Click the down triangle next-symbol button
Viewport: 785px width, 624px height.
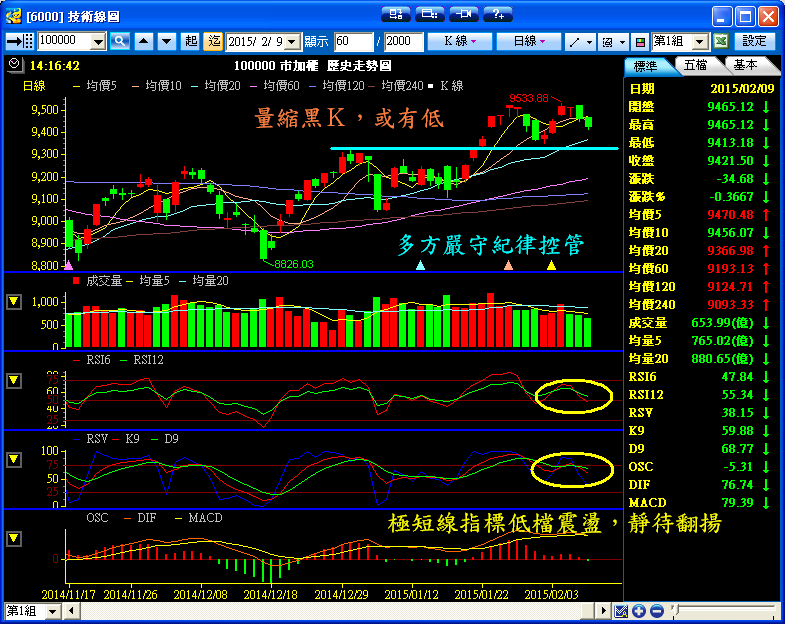[166, 41]
